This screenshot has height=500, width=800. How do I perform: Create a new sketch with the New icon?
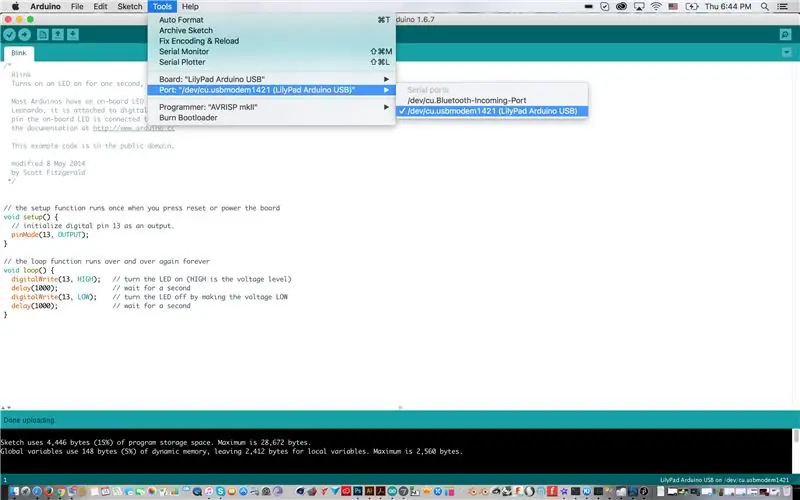(43, 34)
